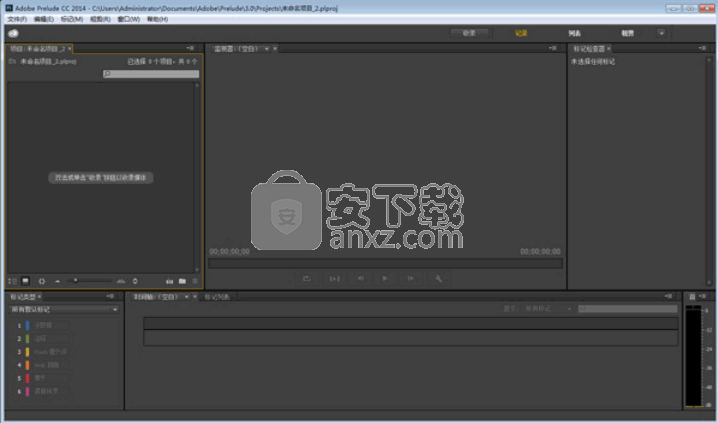This screenshot has width=718, height=423.
Task: Click the monitor scrub bar
Action: 385,263
